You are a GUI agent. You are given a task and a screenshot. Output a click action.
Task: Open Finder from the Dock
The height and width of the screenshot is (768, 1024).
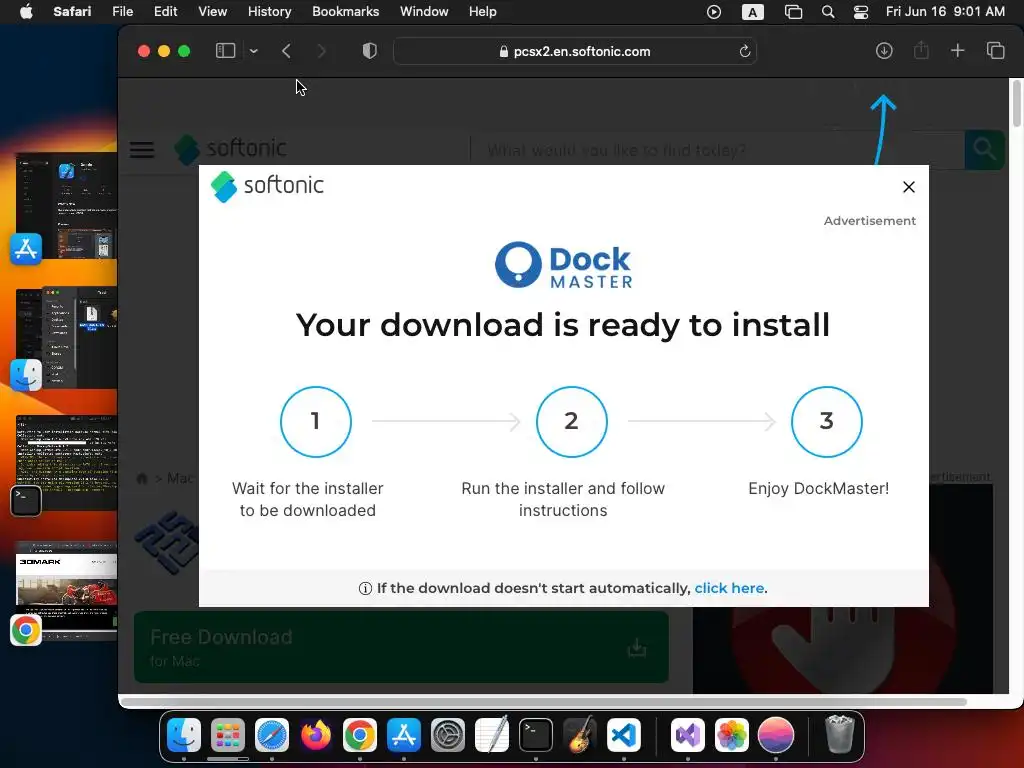[184, 735]
